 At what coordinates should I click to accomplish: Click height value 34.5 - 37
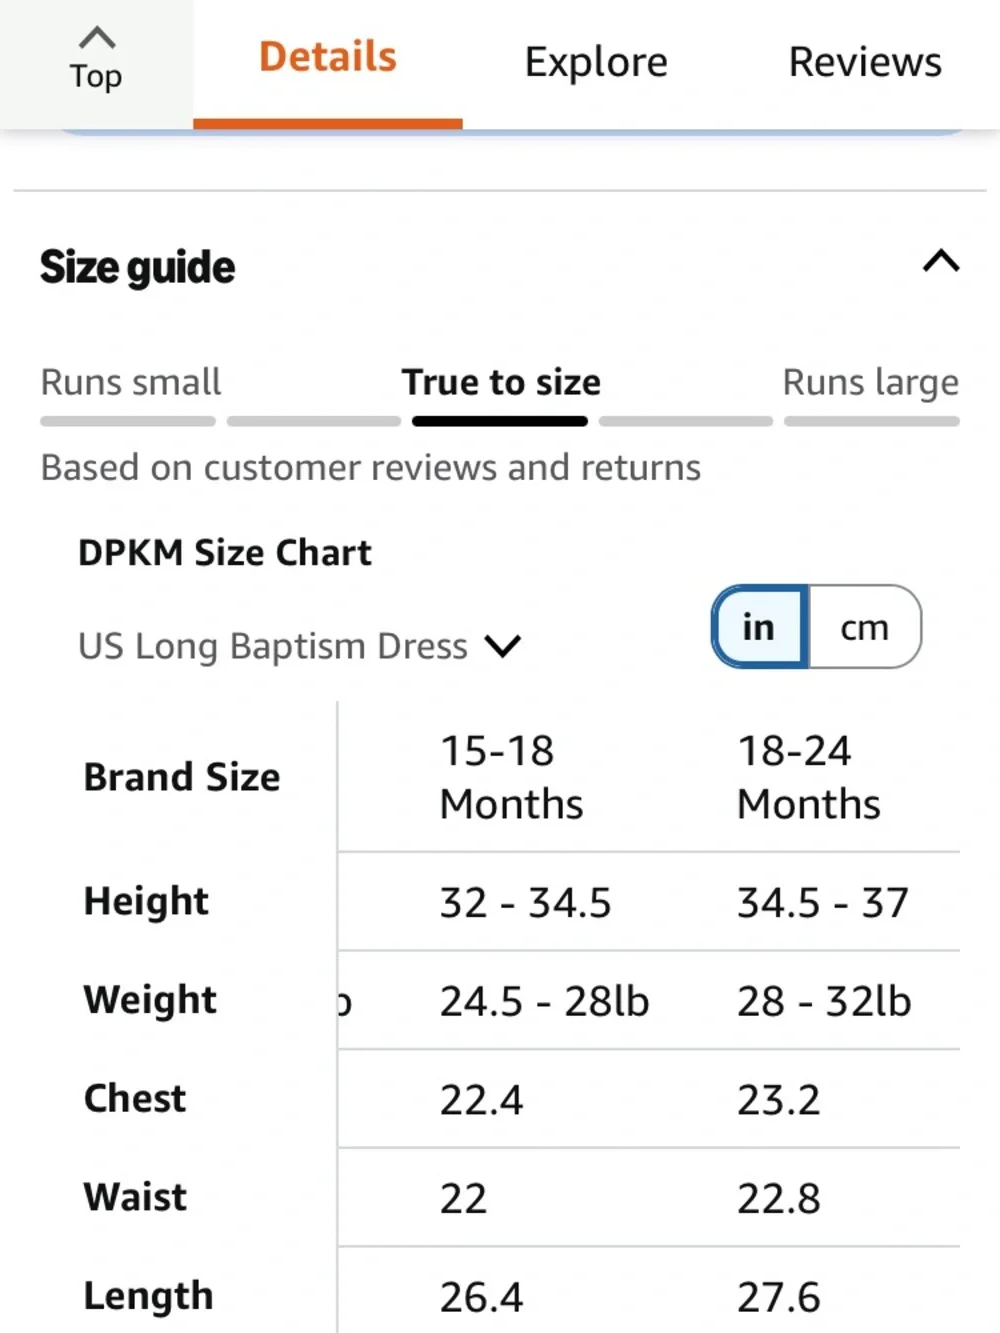coord(822,903)
